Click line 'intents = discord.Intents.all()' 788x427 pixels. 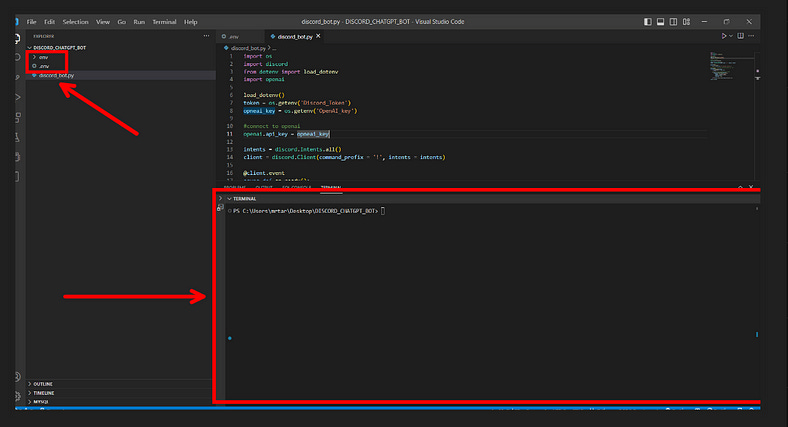292,149
